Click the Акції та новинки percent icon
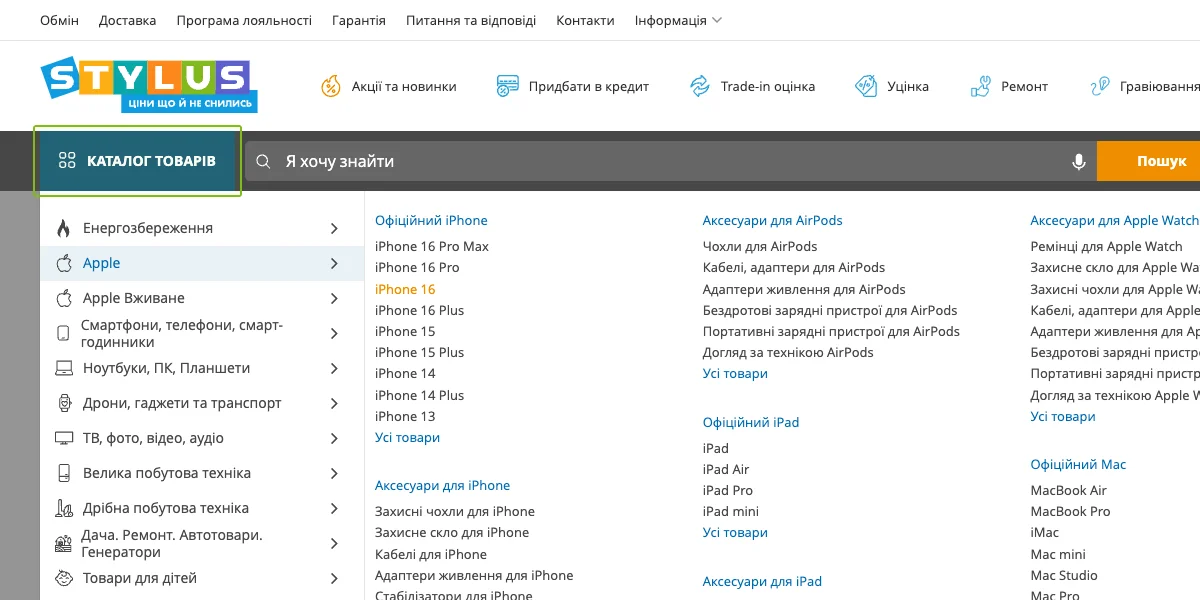The image size is (1200, 600). coord(331,87)
